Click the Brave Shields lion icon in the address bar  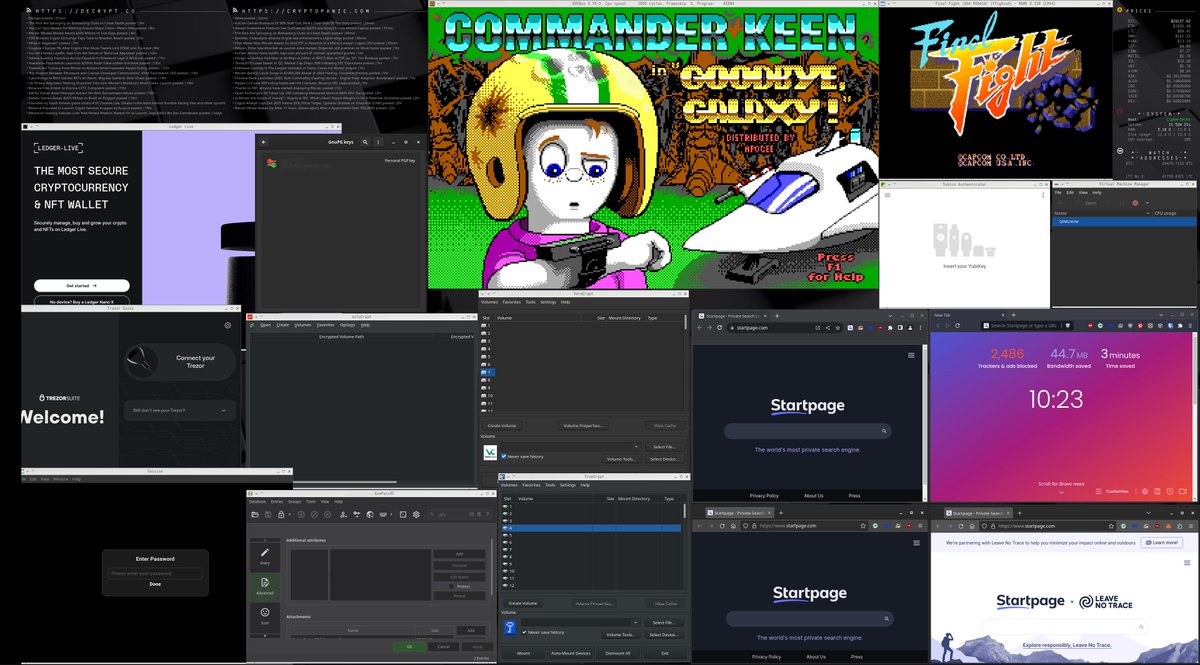(x=1067, y=325)
